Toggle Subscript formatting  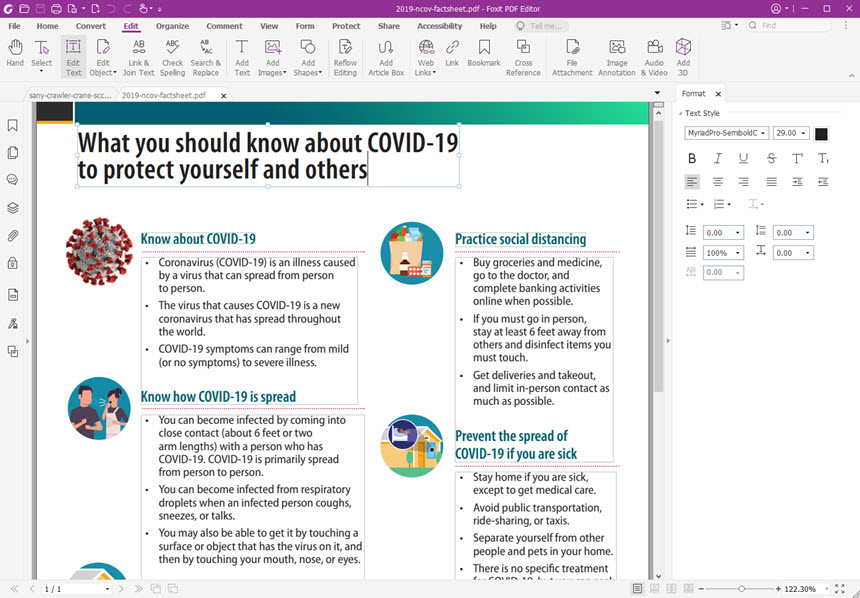[x=823, y=158]
